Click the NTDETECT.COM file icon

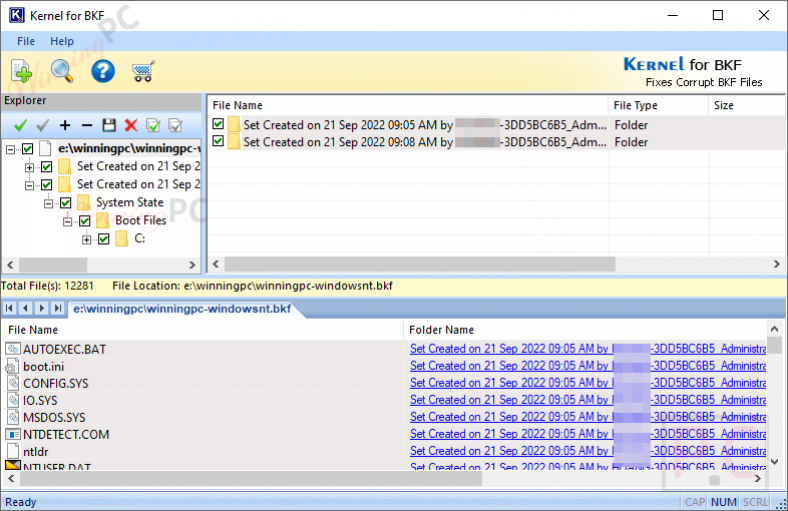pyautogui.click(x=13, y=434)
